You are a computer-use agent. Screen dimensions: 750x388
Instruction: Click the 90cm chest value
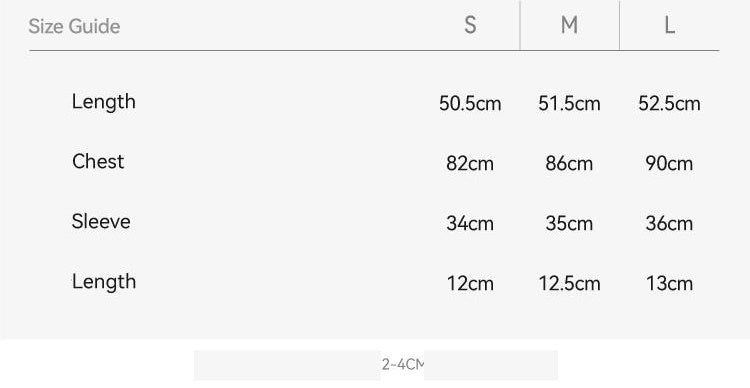669,164
